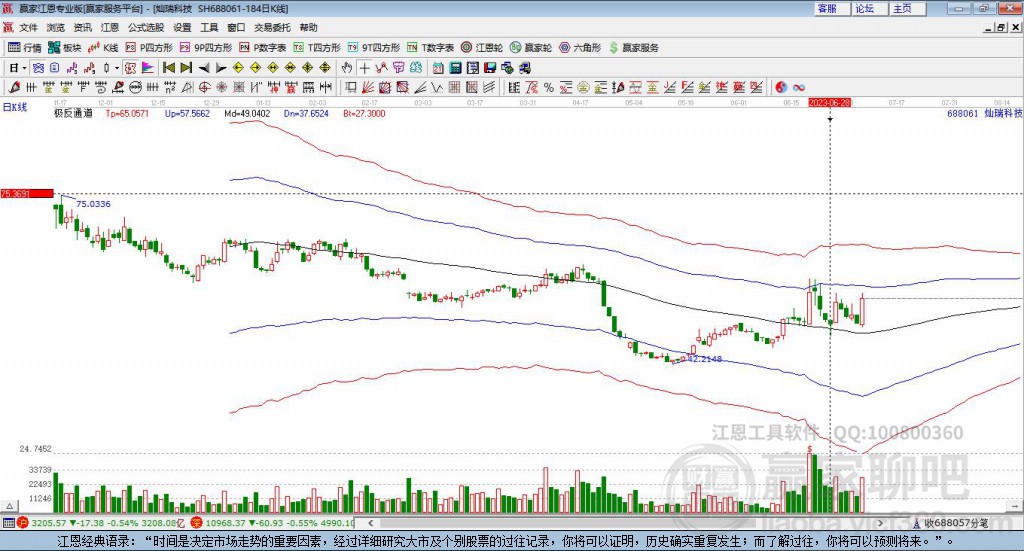Screen dimensions: 1024x551
Task: Click the 主页 homepage button
Action: coord(907,8)
